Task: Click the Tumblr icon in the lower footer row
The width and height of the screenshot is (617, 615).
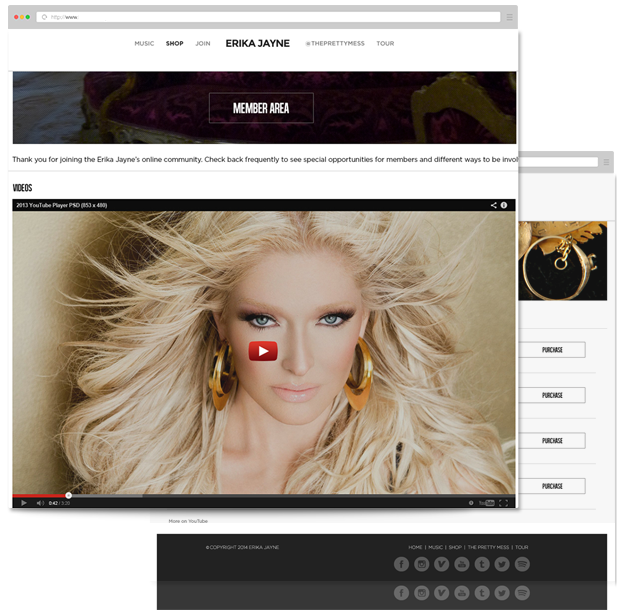Action: coord(482,593)
